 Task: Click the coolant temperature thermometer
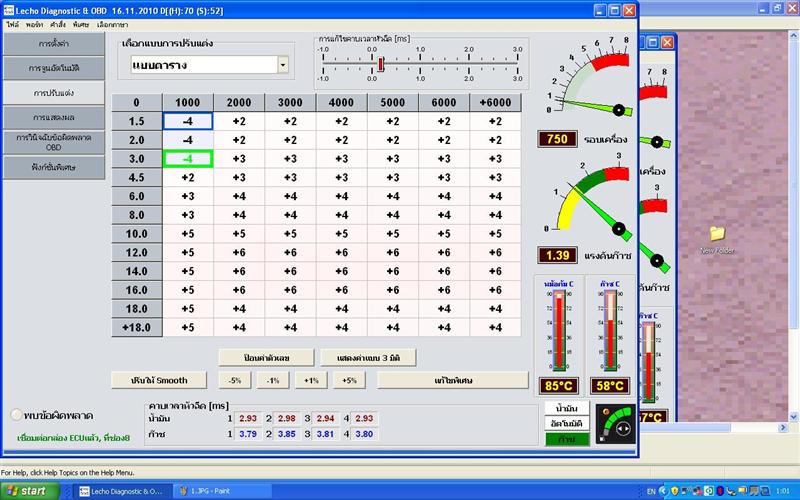pos(559,330)
